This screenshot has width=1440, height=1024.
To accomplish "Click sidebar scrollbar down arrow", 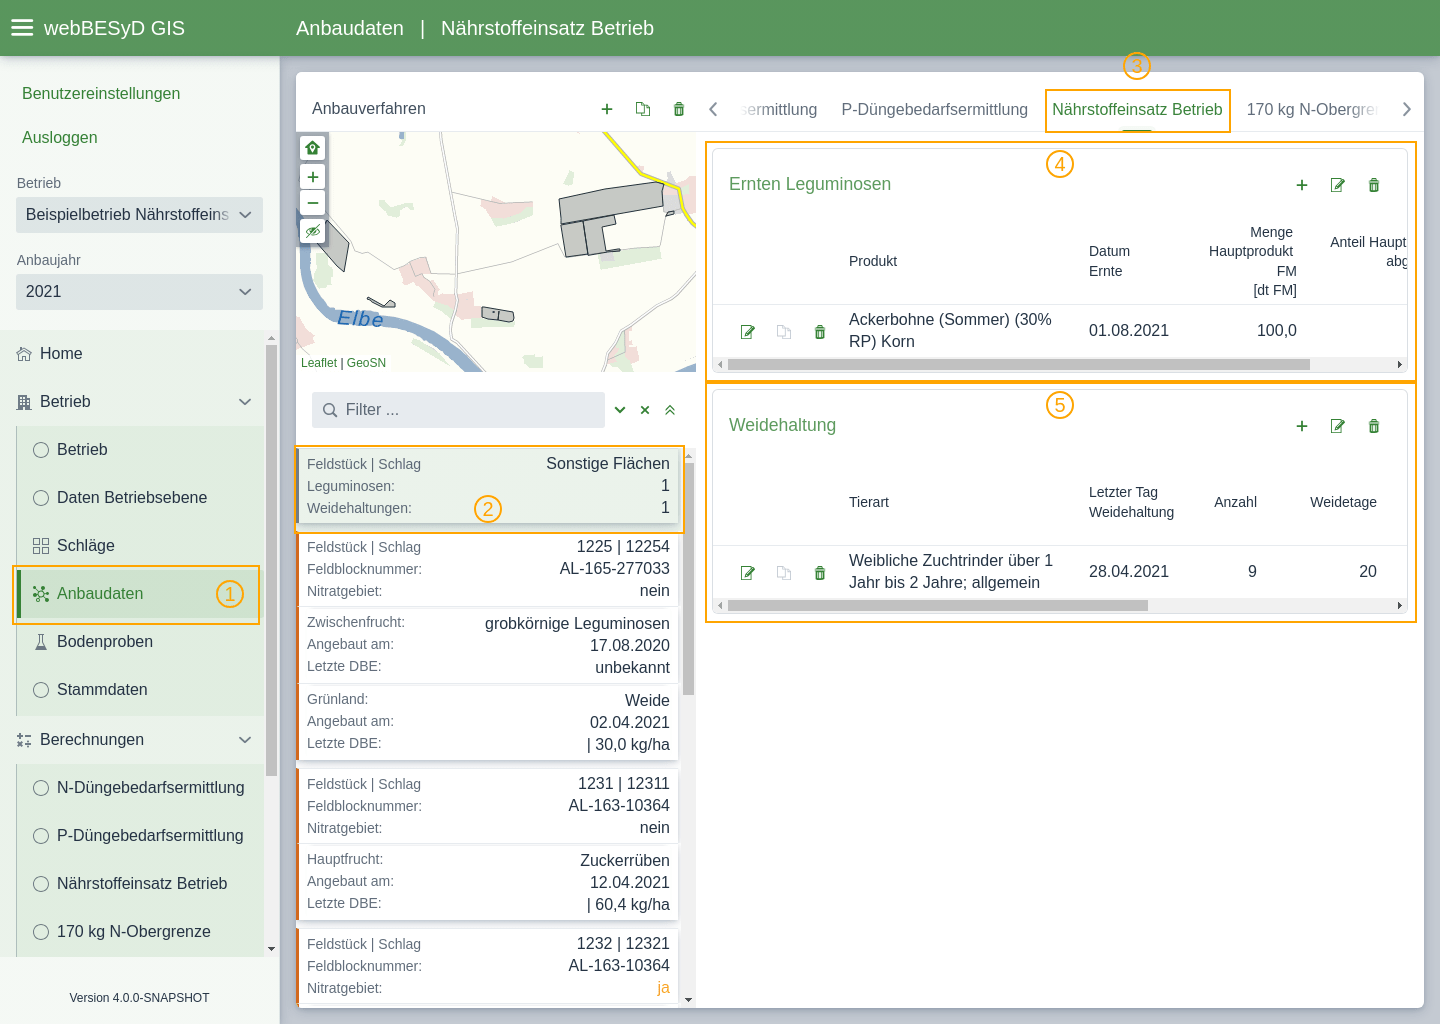I will point(272,949).
